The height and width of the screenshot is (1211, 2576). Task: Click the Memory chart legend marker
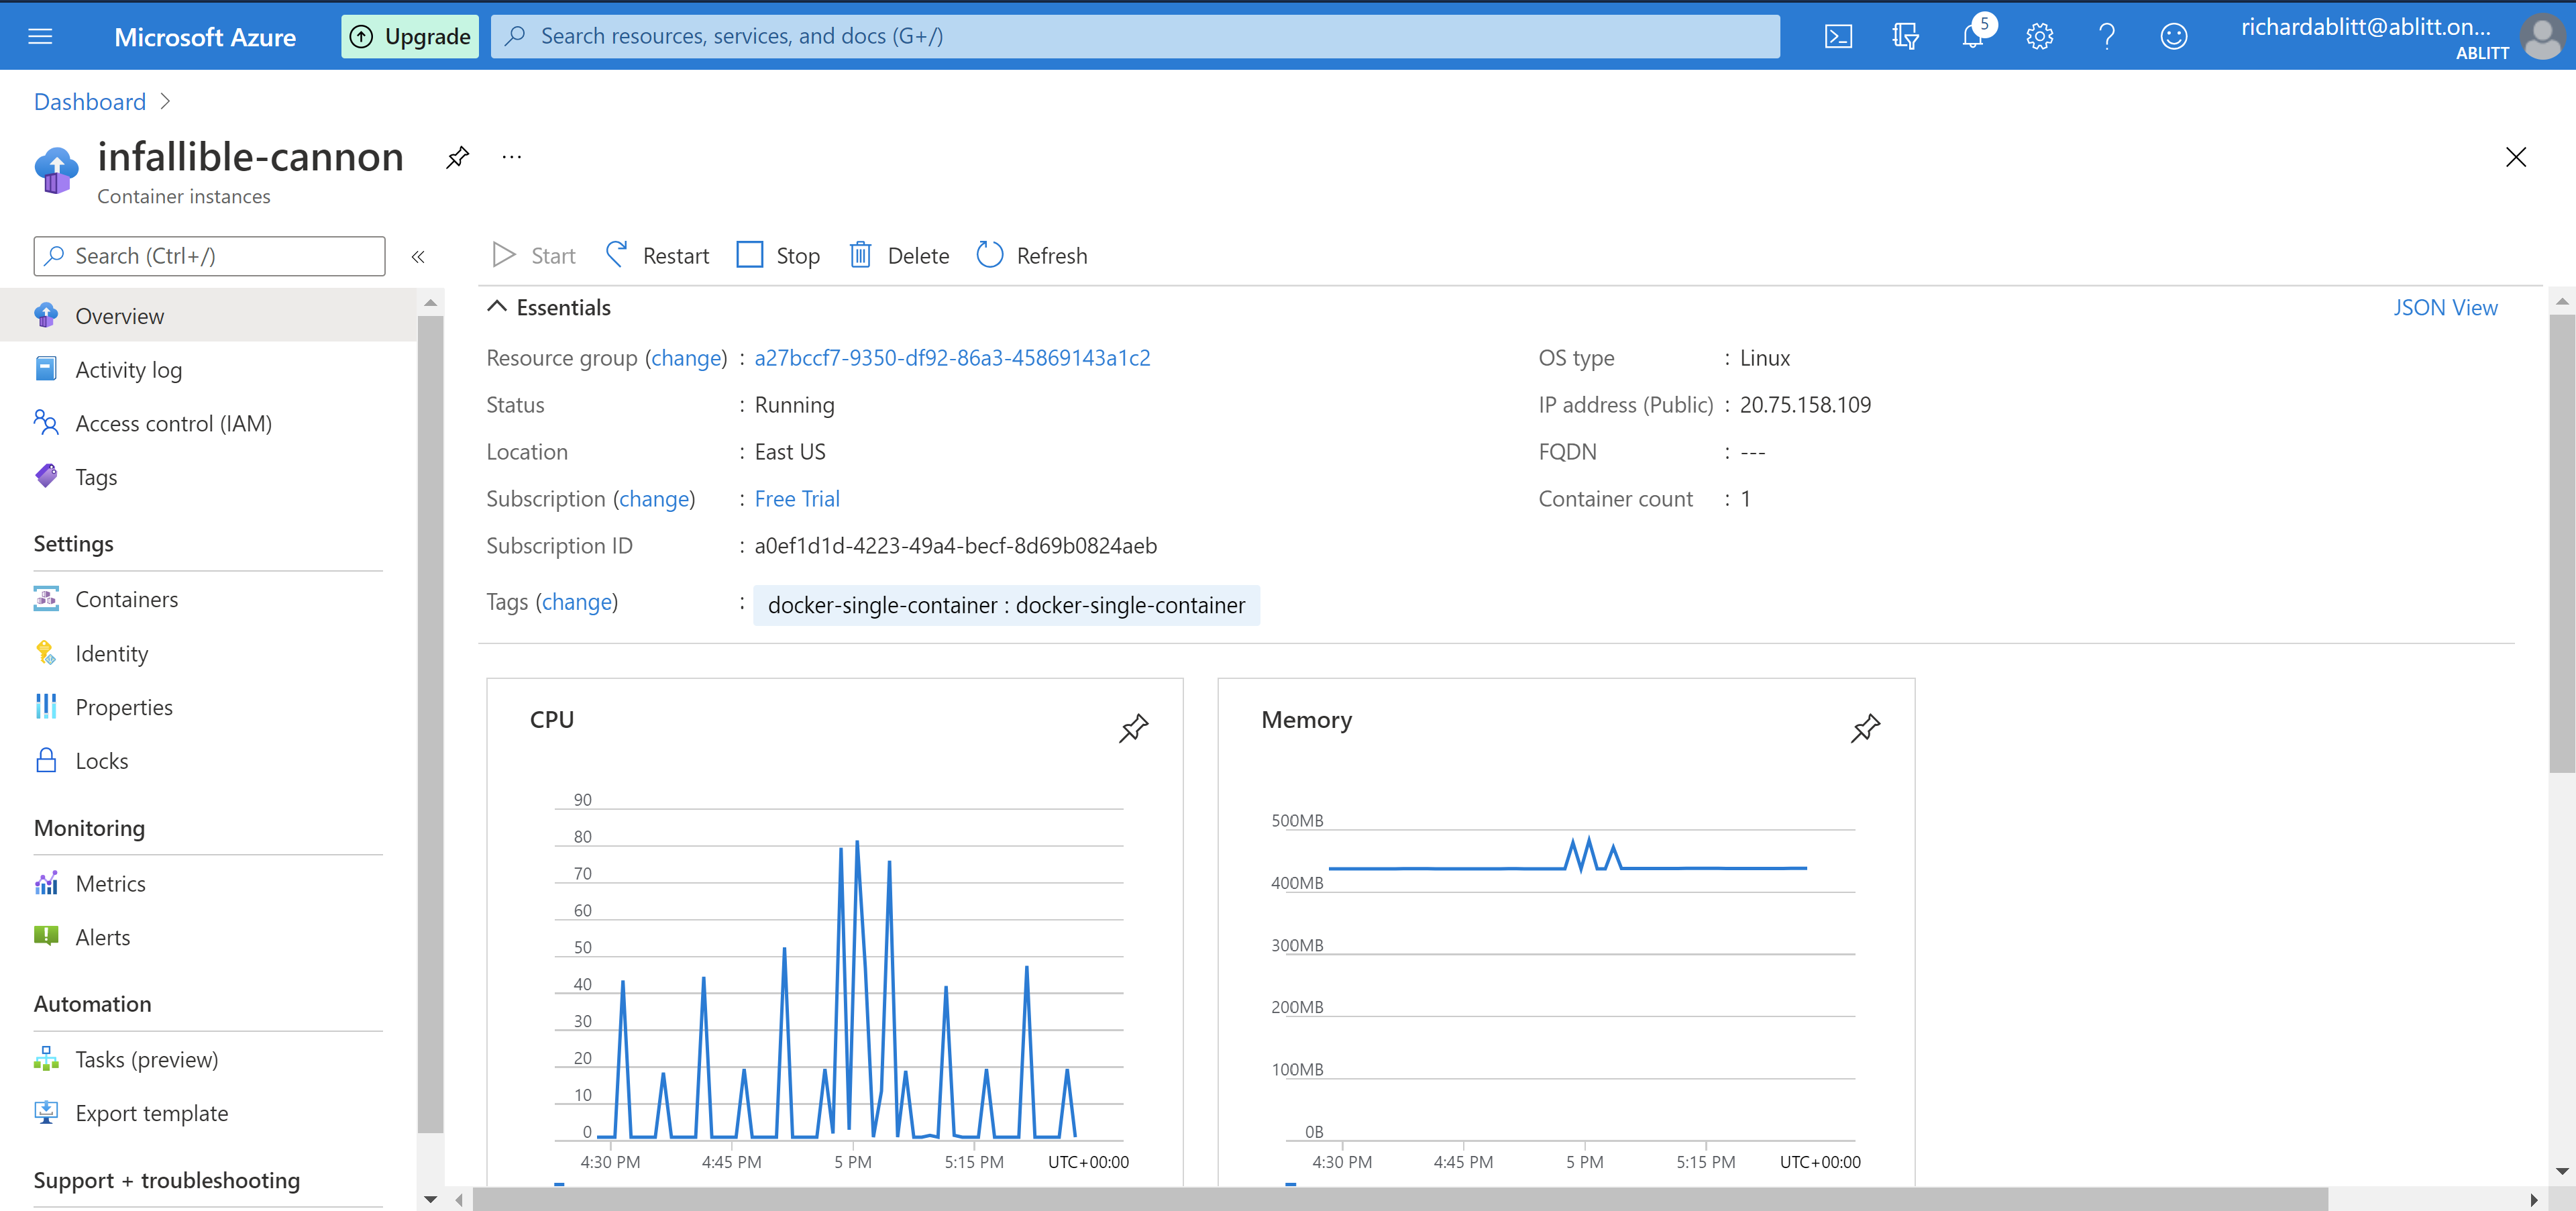pyautogui.click(x=1291, y=1184)
